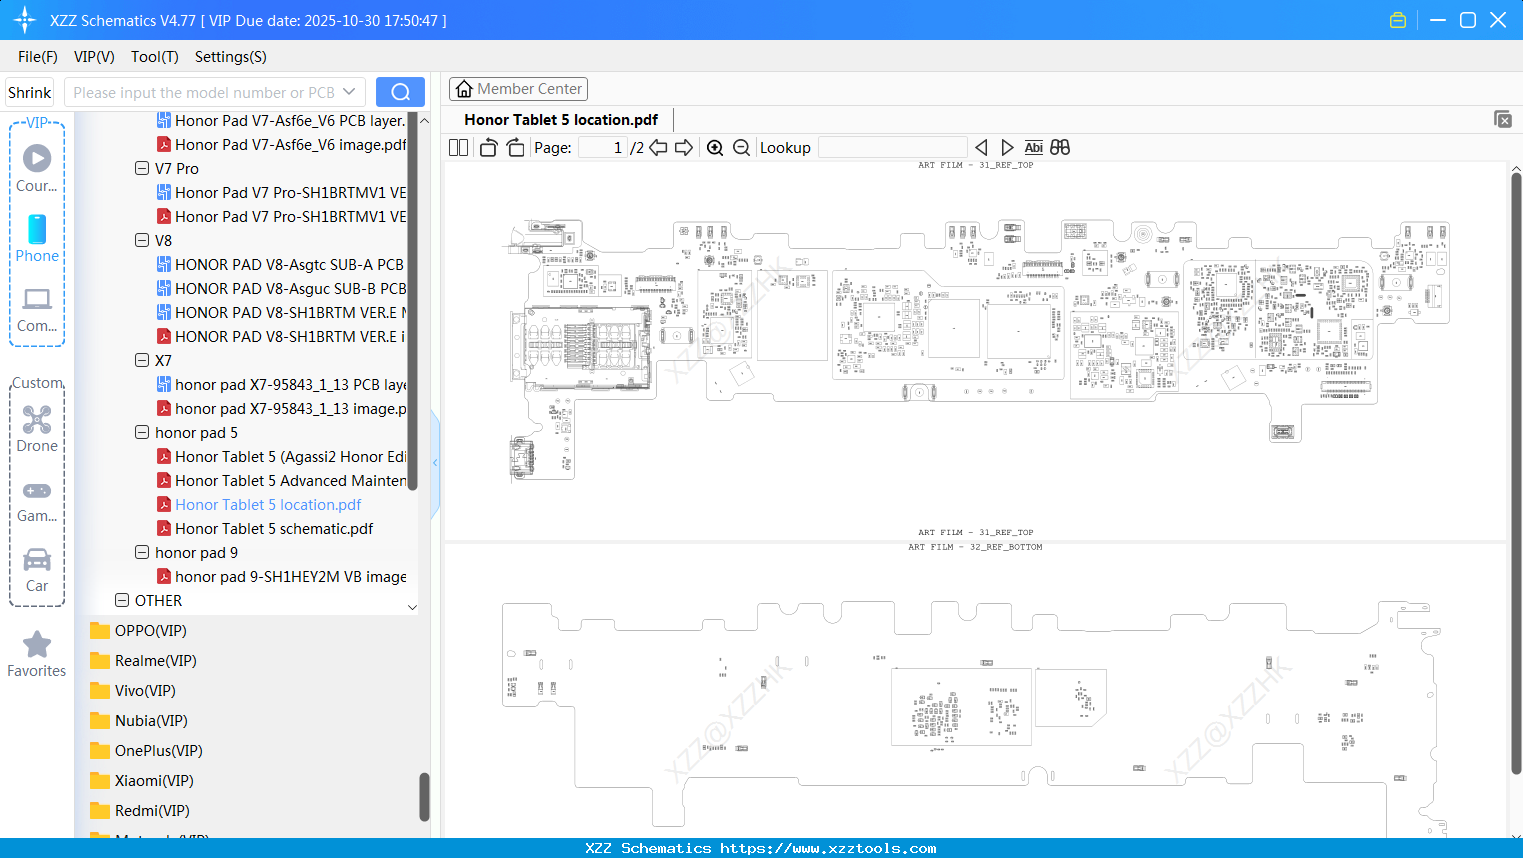The height and width of the screenshot is (858, 1523).
Task: Open Honor Pad V7-Asf6e_V6 image.pdf
Action: pyautogui.click(x=282, y=144)
